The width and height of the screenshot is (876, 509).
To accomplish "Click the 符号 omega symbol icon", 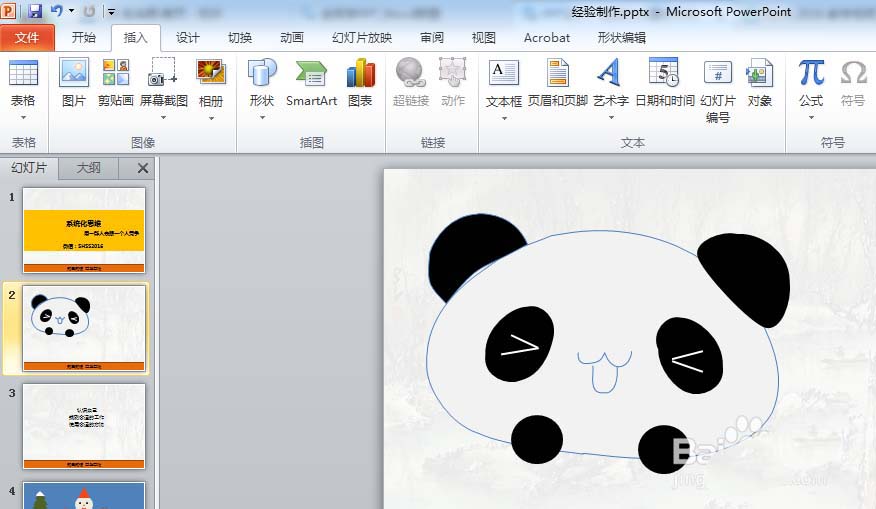I will pyautogui.click(x=854, y=73).
